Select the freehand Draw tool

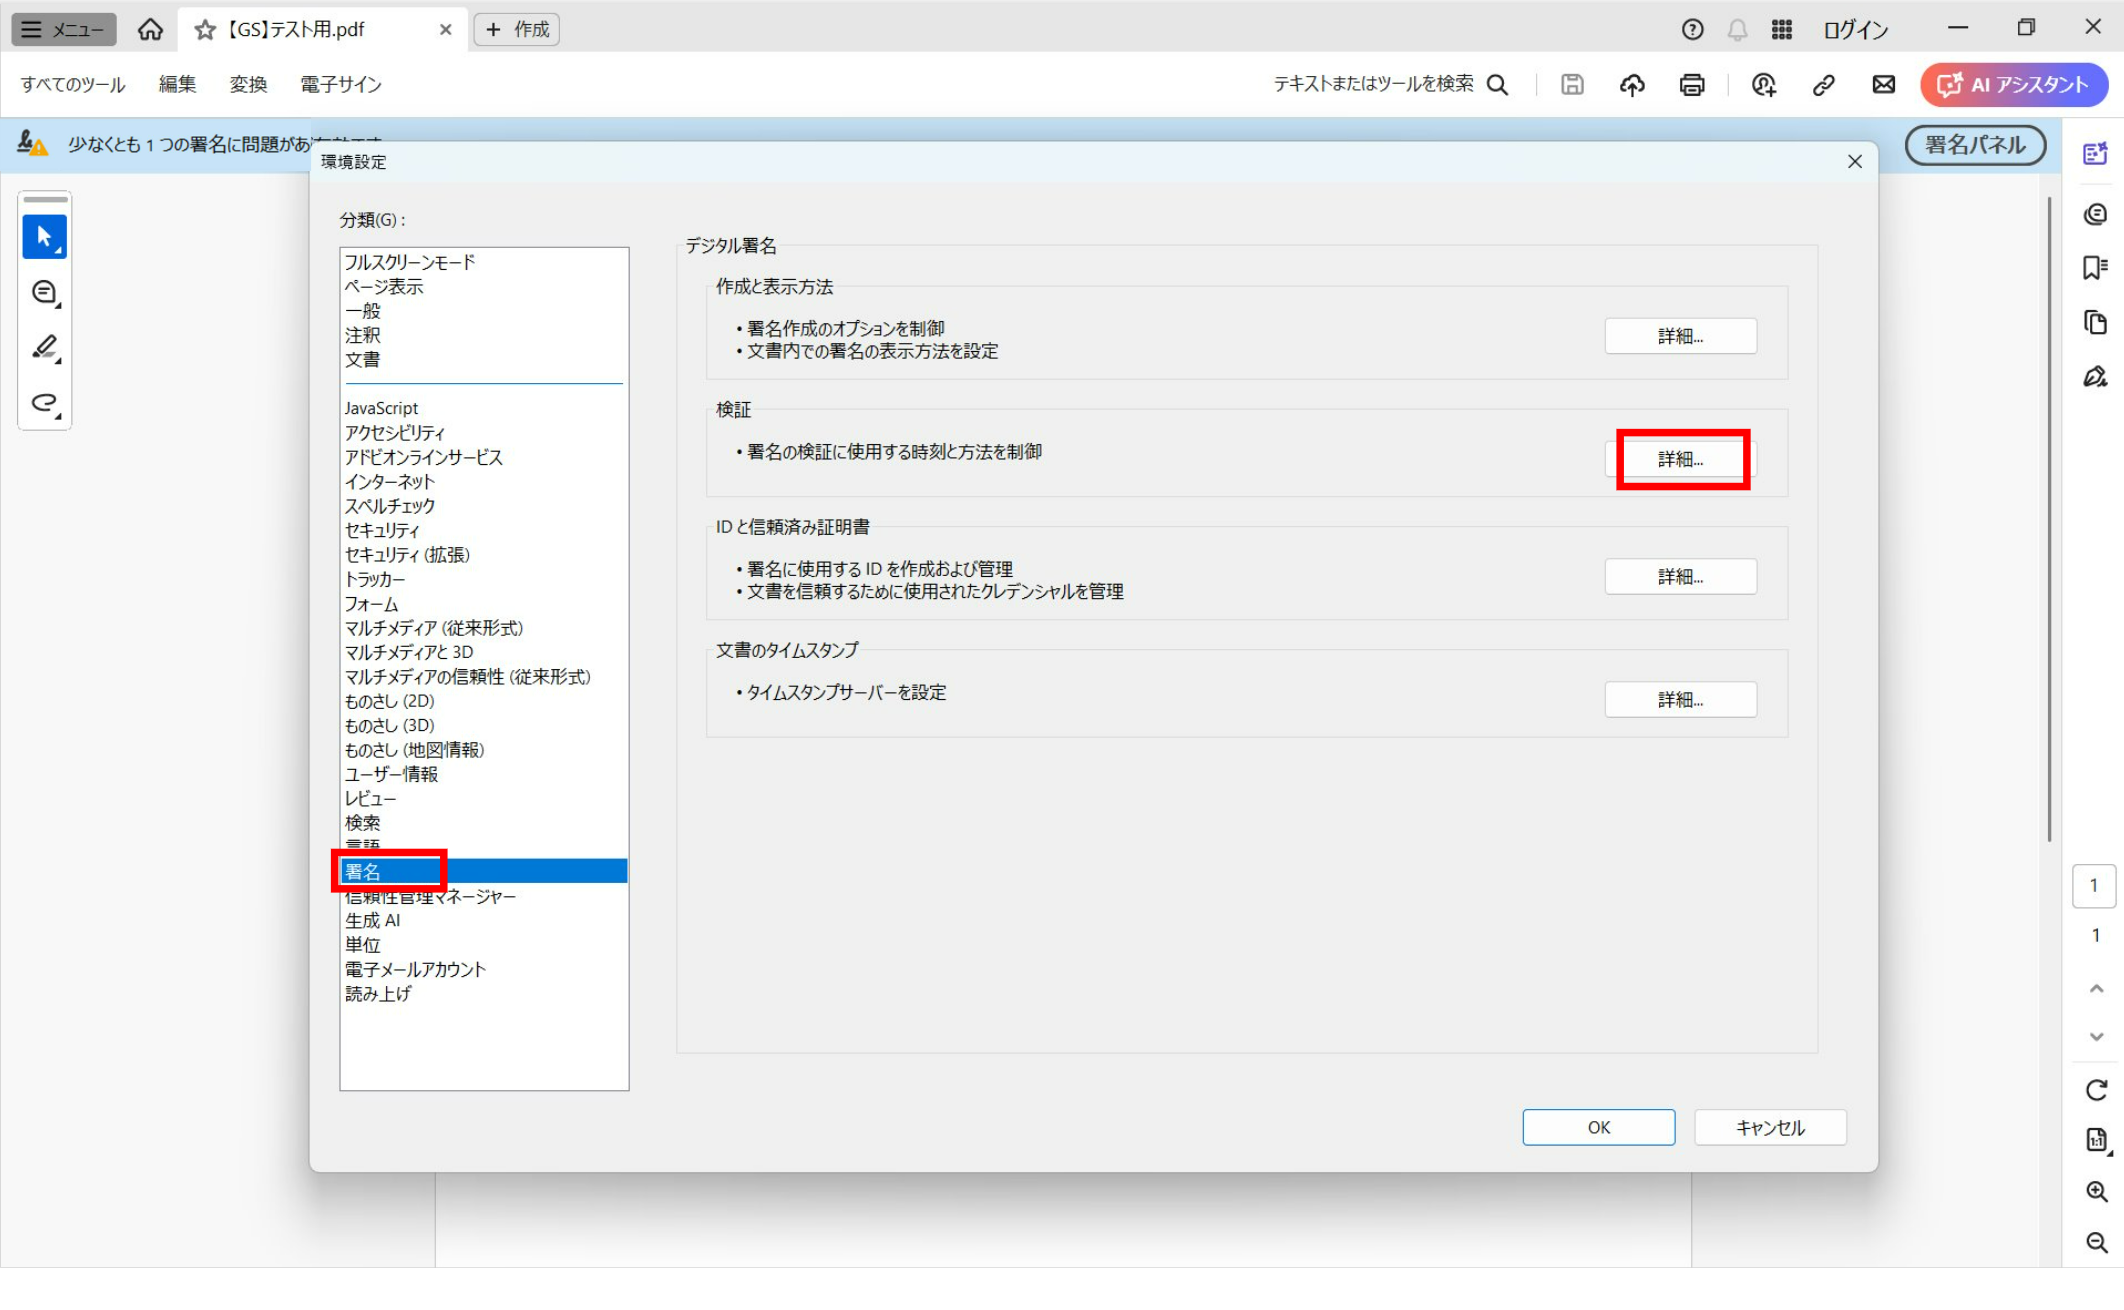click(44, 402)
